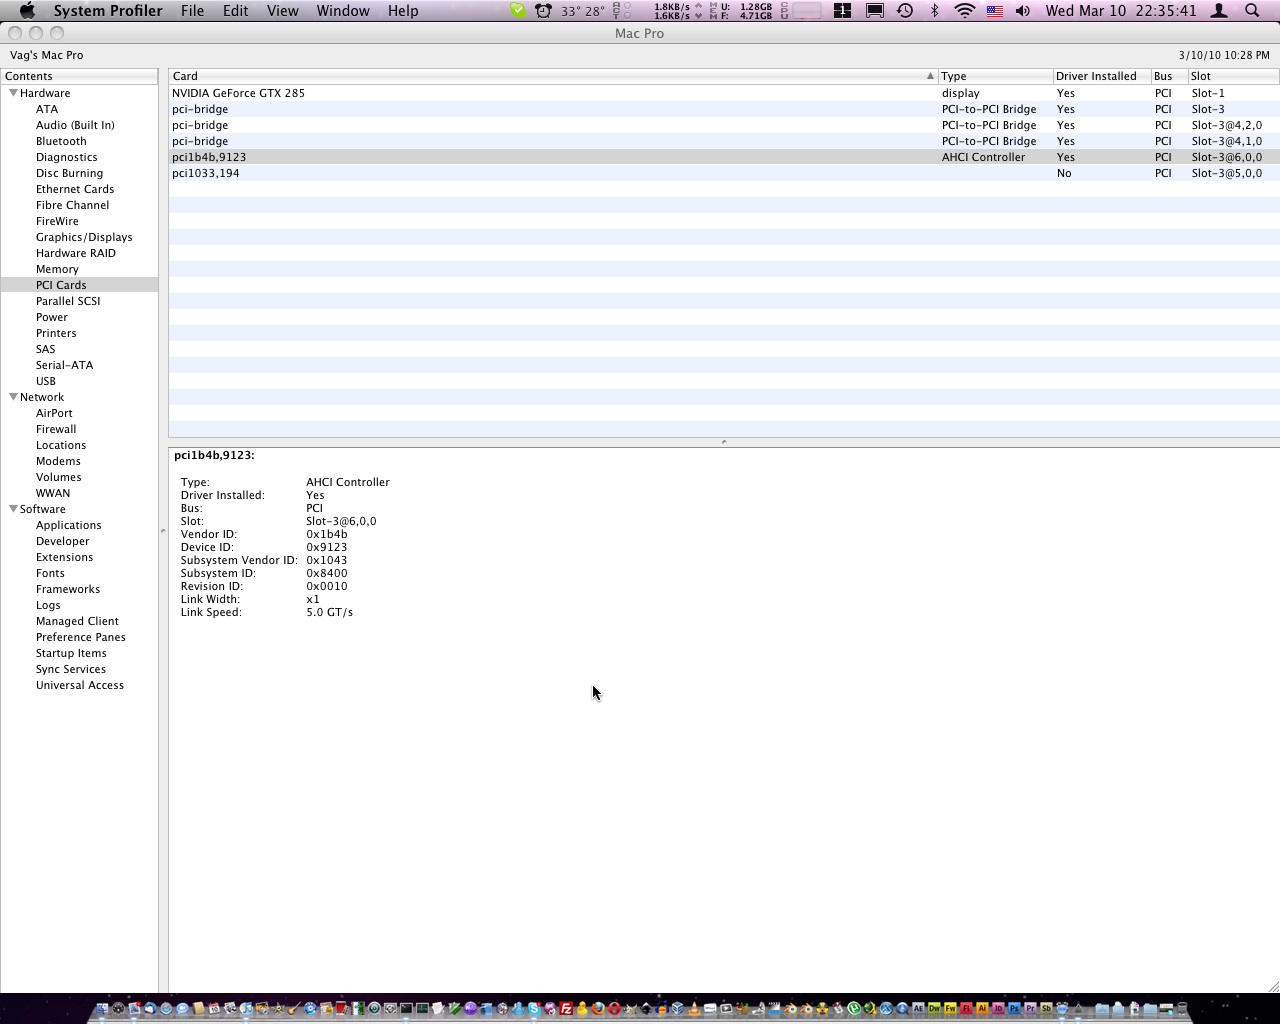Open After Effects from the Dock
The image size is (1280, 1024).
[918, 1009]
